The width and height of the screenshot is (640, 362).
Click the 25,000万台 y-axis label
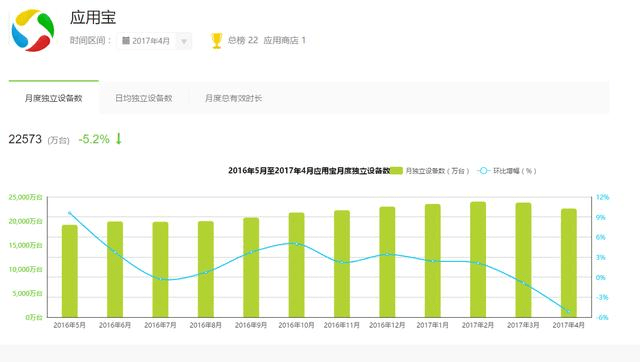(25, 197)
